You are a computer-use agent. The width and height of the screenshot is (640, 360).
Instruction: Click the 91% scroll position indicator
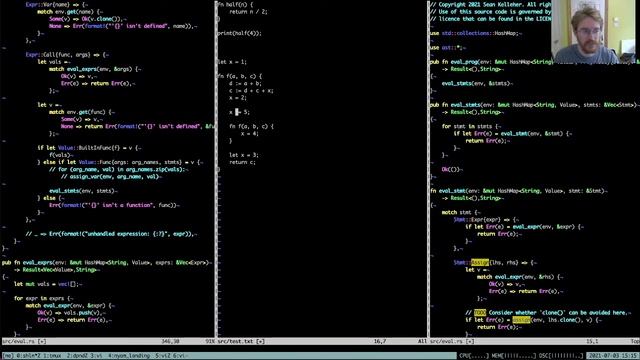tap(210, 341)
